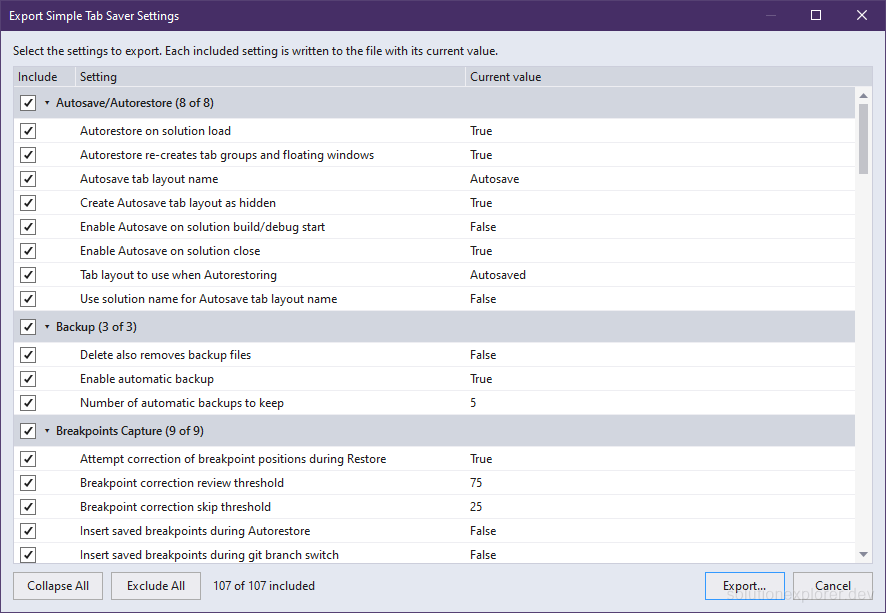886x613 pixels.
Task: Select the Autosave/Autorestore (8 of 8) header text
Action: (134, 103)
